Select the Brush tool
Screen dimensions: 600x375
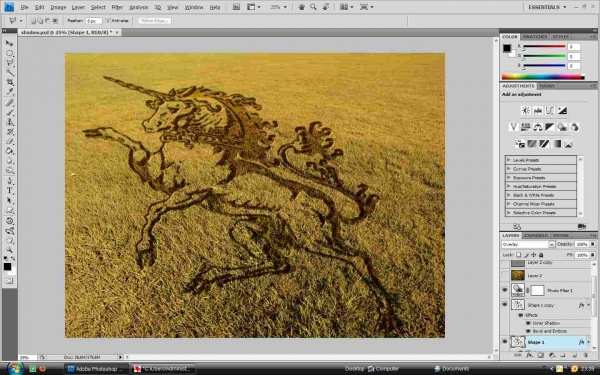(10, 112)
